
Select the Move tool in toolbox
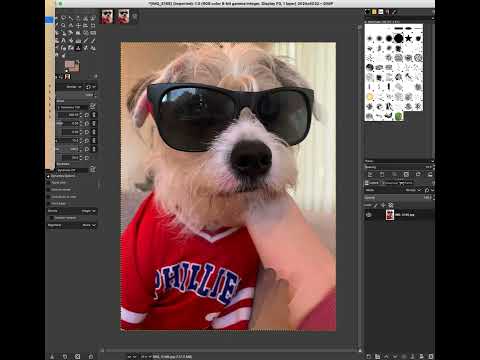(x=78, y=26)
